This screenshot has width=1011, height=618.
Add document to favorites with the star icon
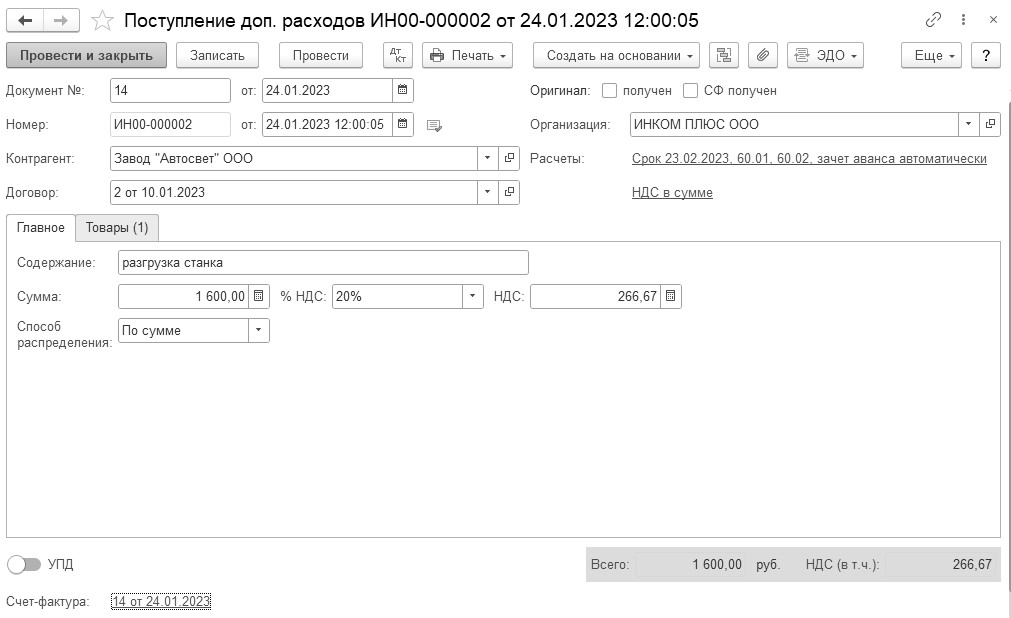102,21
